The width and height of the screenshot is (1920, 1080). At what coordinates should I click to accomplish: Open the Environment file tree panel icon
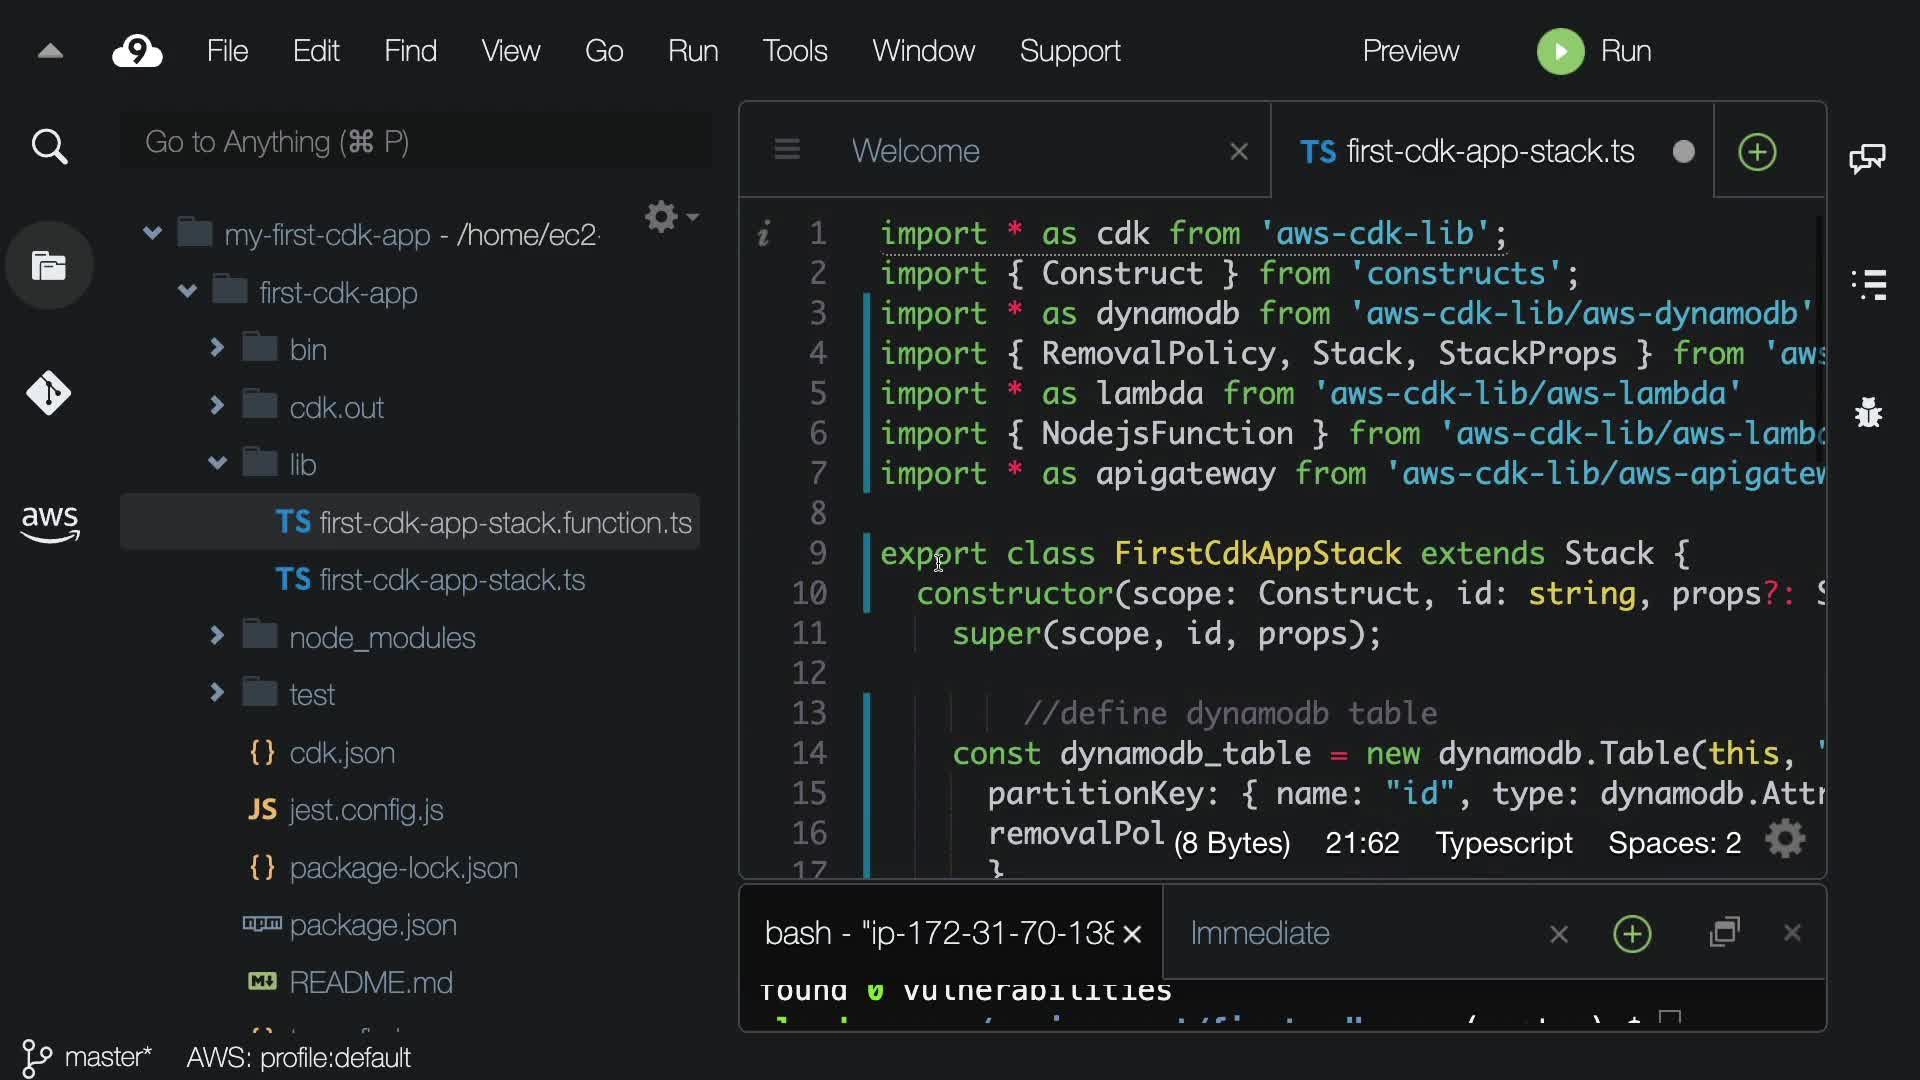point(49,266)
